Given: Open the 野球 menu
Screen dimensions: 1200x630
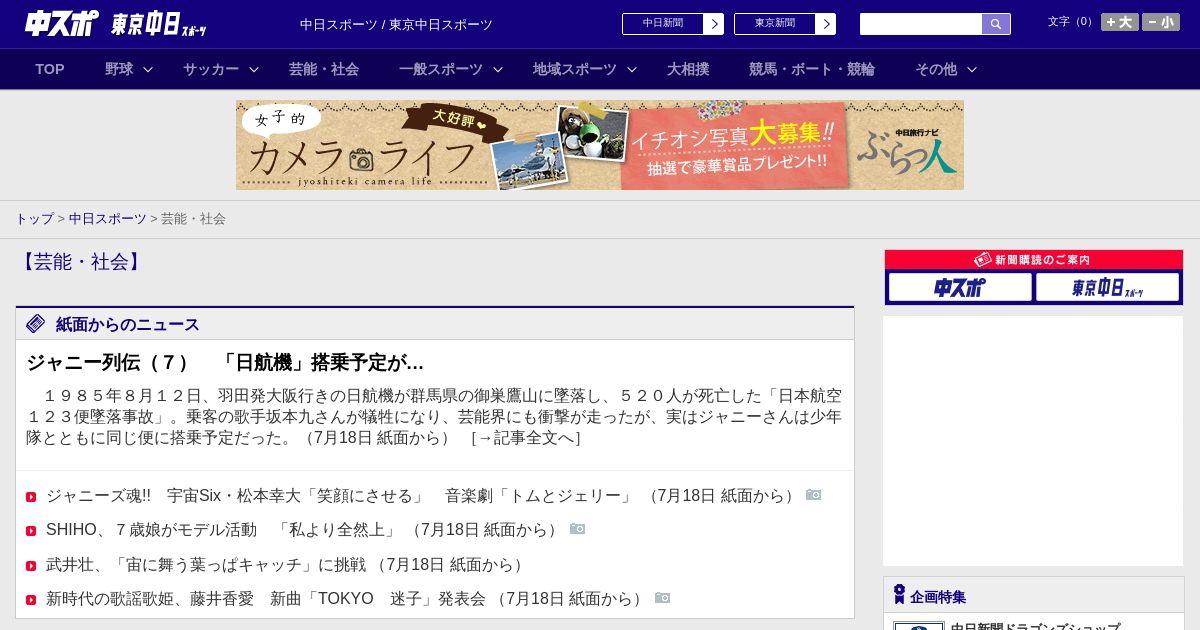Looking at the screenshot, I should coord(119,69).
